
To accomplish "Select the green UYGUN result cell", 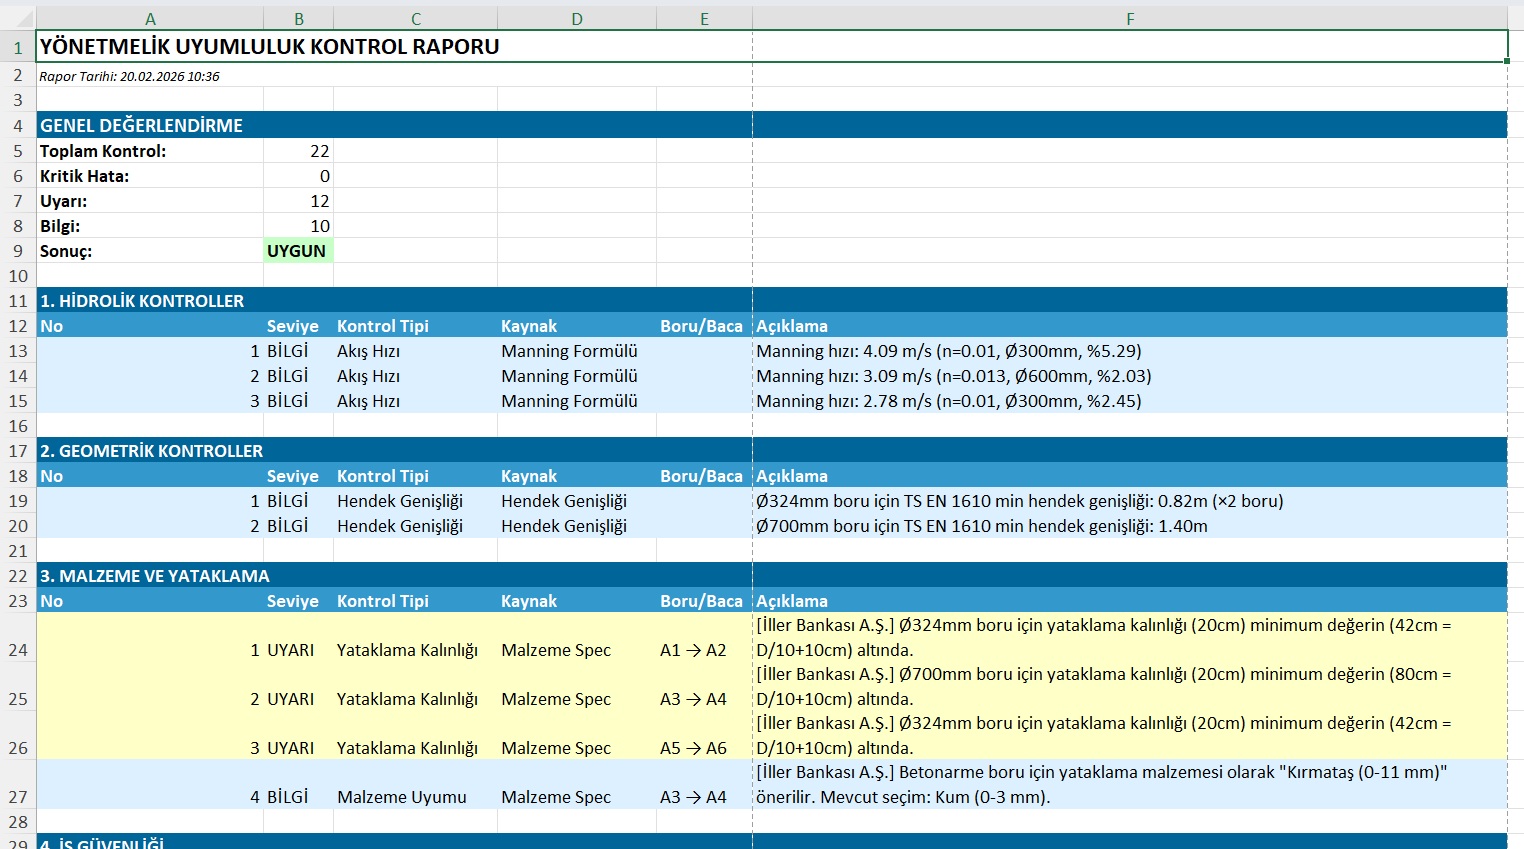I will (299, 251).
